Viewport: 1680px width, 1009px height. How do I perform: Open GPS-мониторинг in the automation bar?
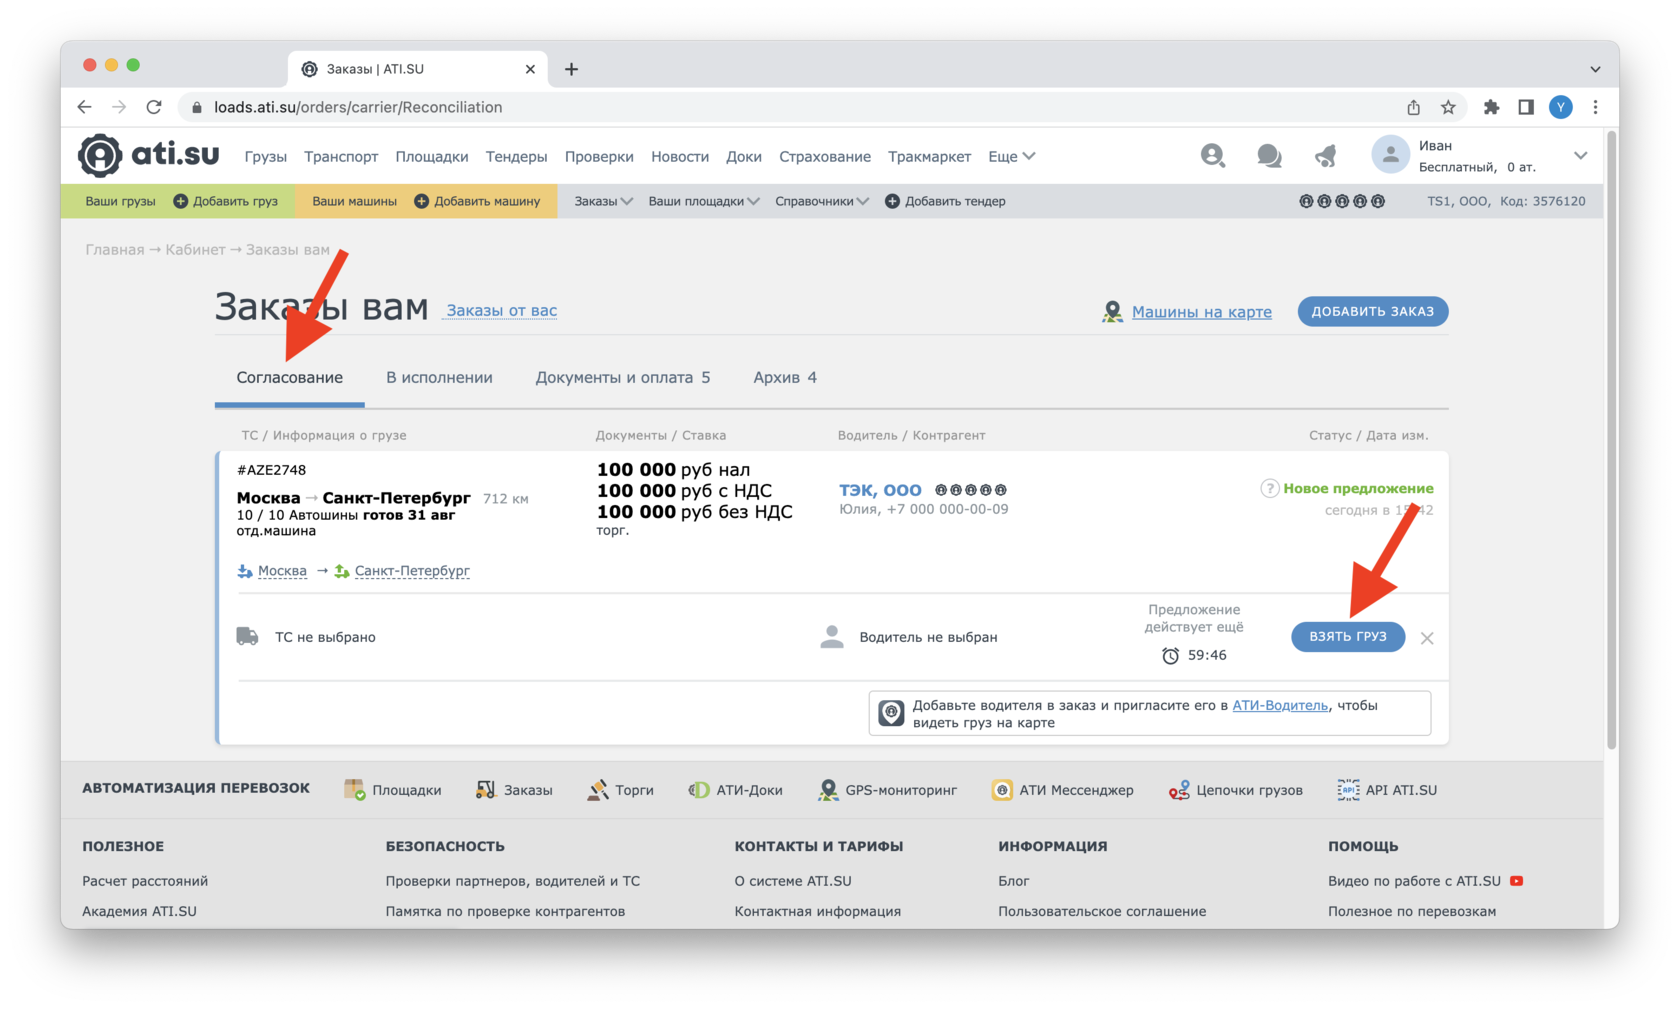click(x=887, y=790)
